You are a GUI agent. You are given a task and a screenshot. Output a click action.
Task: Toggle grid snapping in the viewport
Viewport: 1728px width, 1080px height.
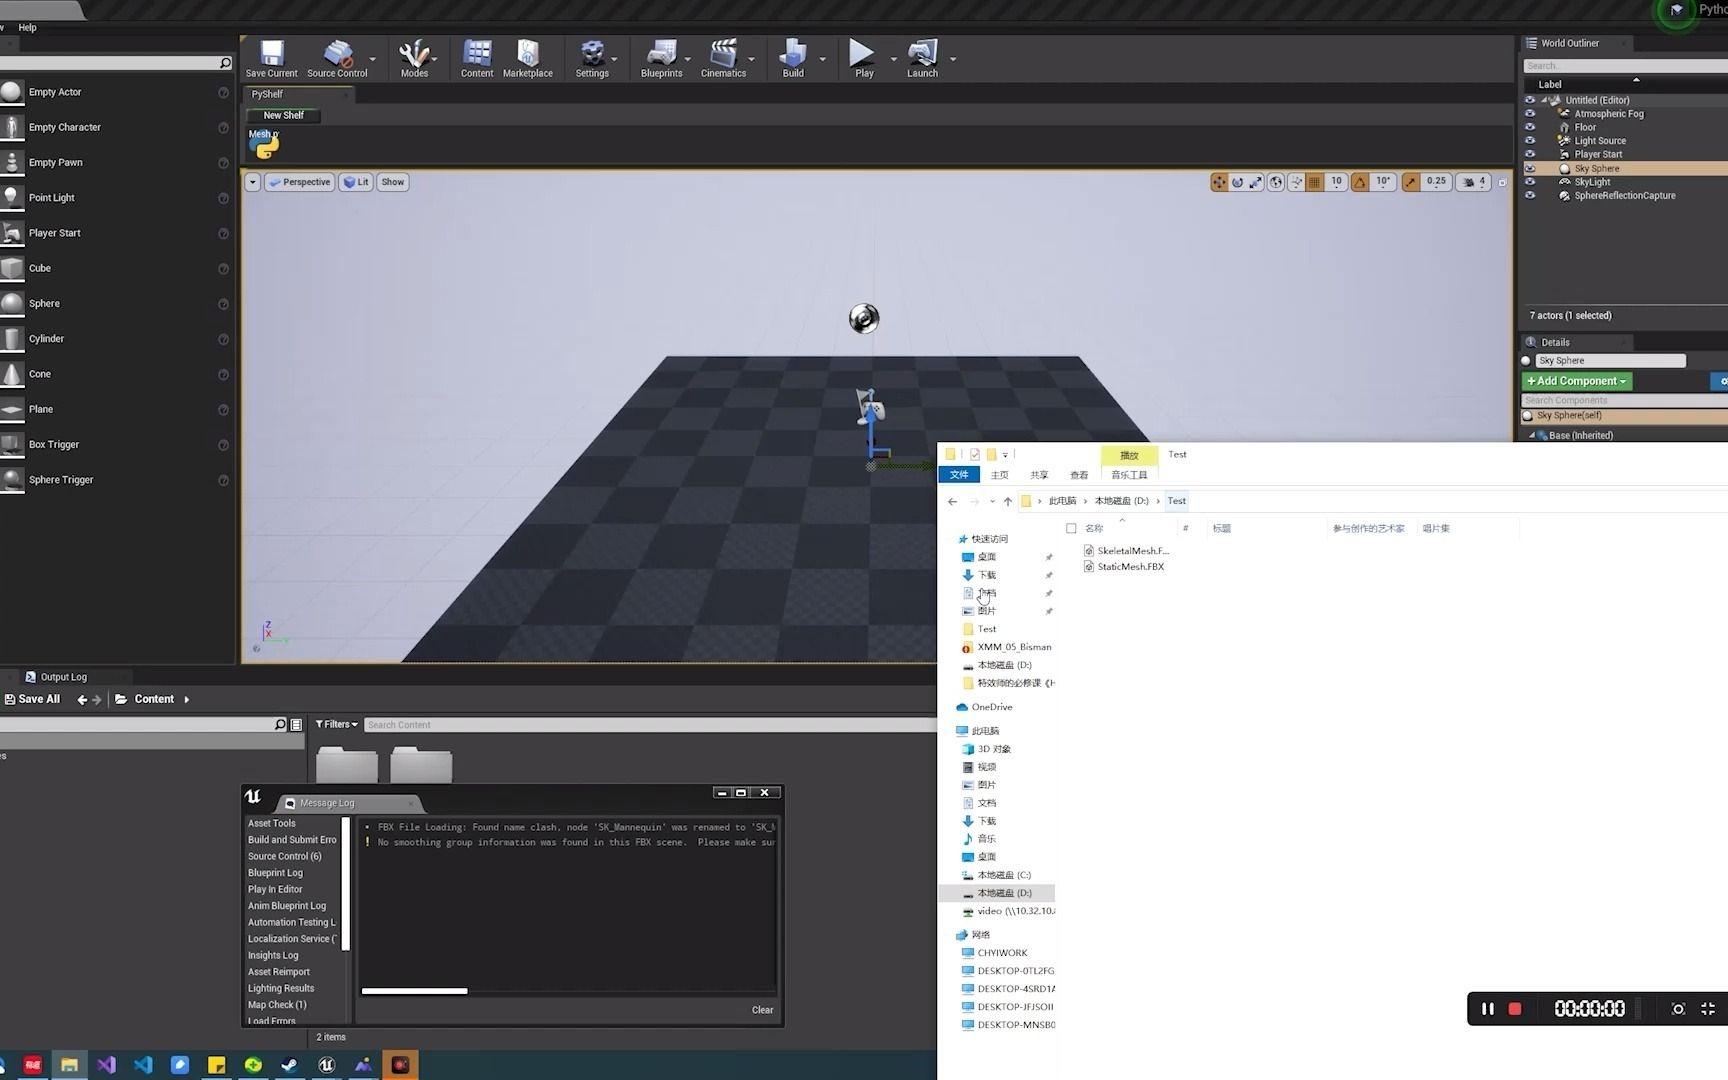[x=1314, y=182]
